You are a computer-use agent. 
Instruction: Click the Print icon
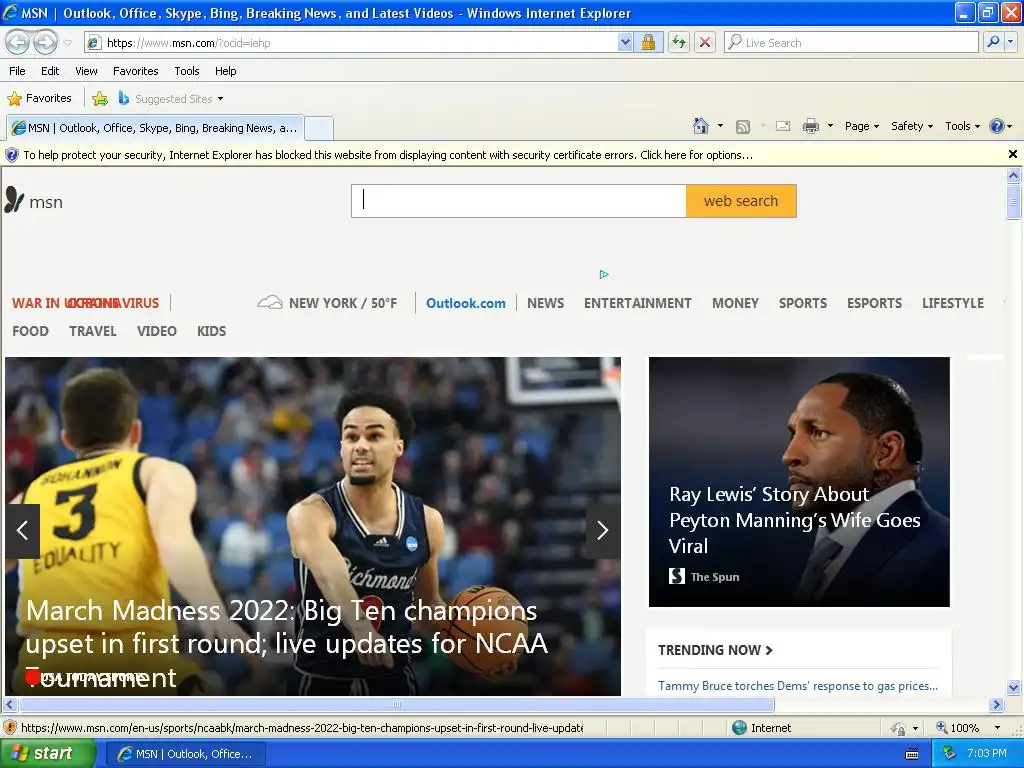pos(810,126)
